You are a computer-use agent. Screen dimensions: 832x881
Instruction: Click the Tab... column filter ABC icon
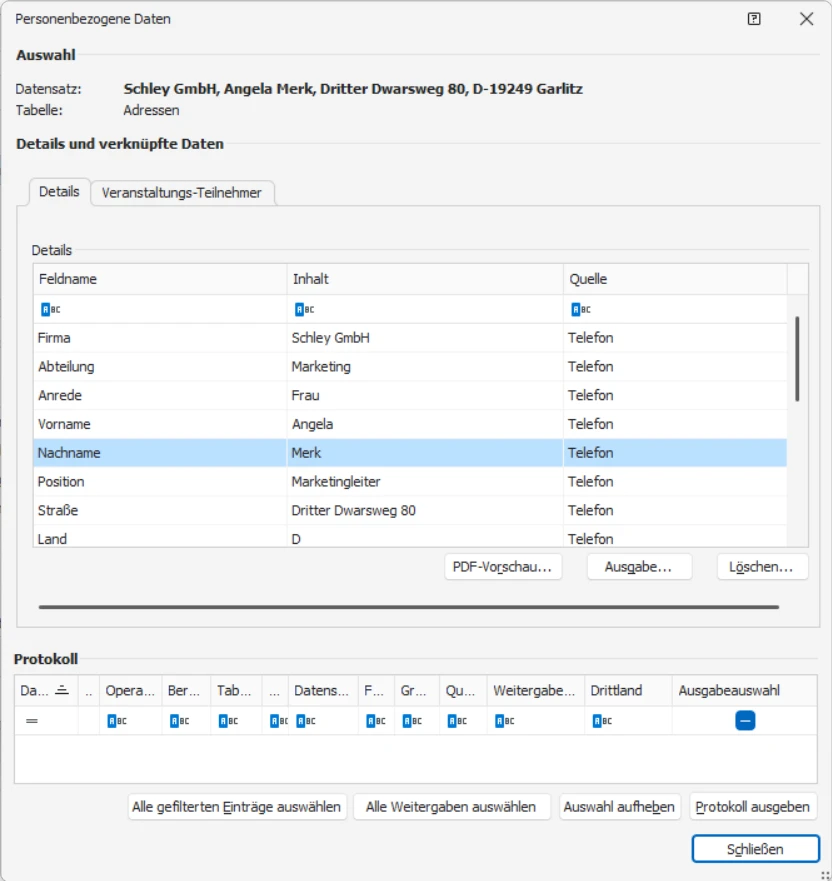click(x=228, y=721)
